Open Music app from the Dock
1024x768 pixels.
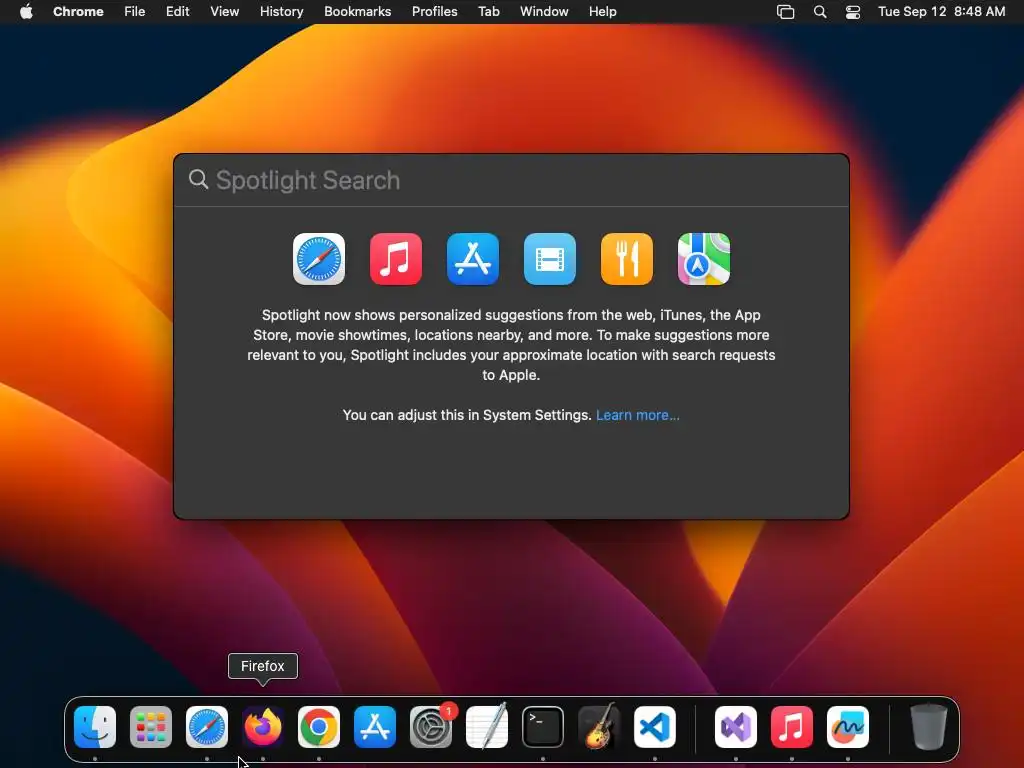tap(792, 727)
